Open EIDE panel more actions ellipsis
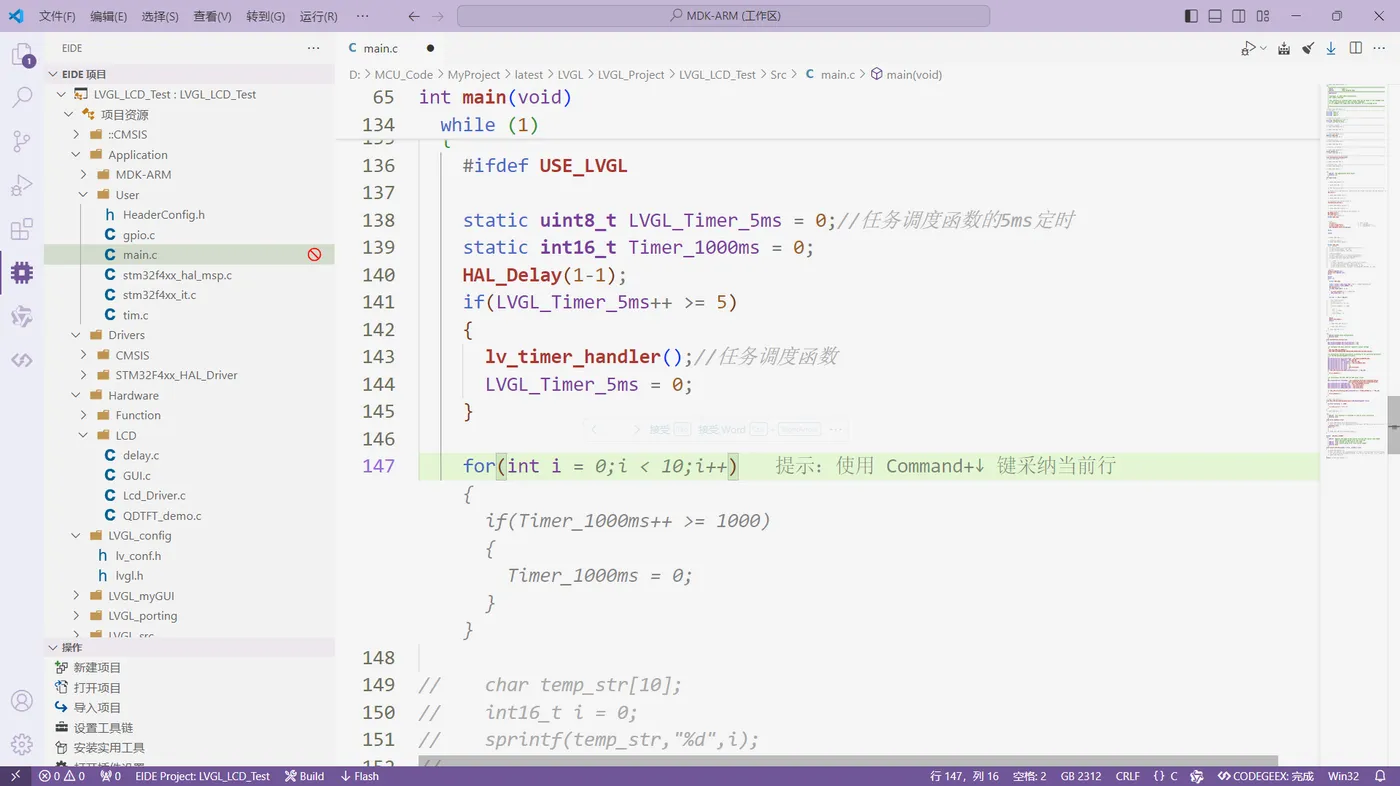This screenshot has width=1400, height=786. (x=314, y=48)
